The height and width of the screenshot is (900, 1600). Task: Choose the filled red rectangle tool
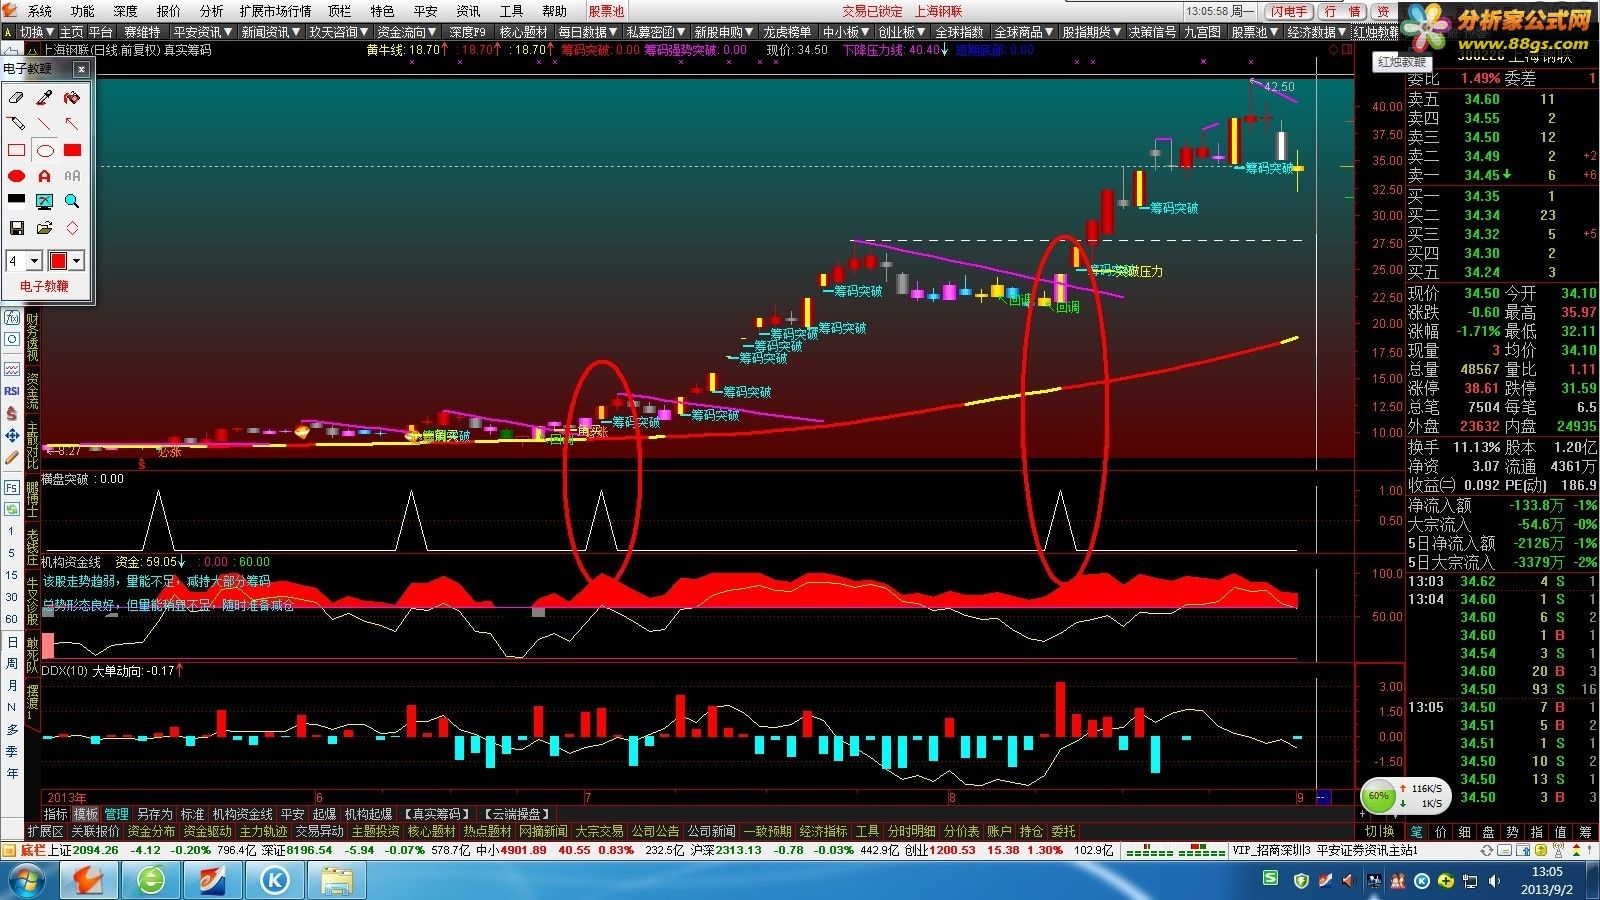click(72, 150)
